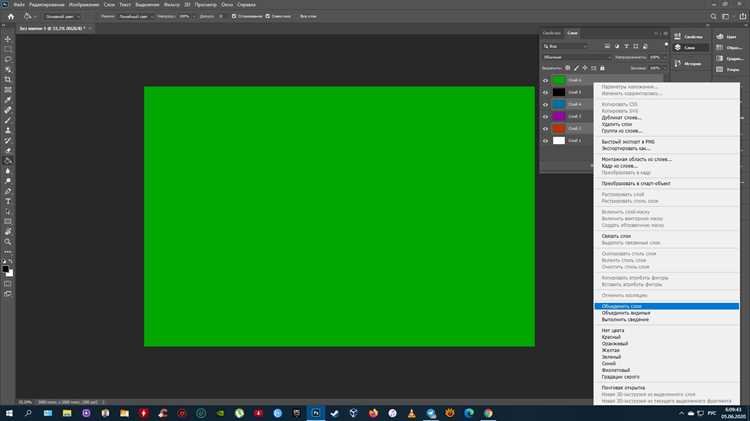Select the Move tool
750x421 pixels.
point(8,39)
